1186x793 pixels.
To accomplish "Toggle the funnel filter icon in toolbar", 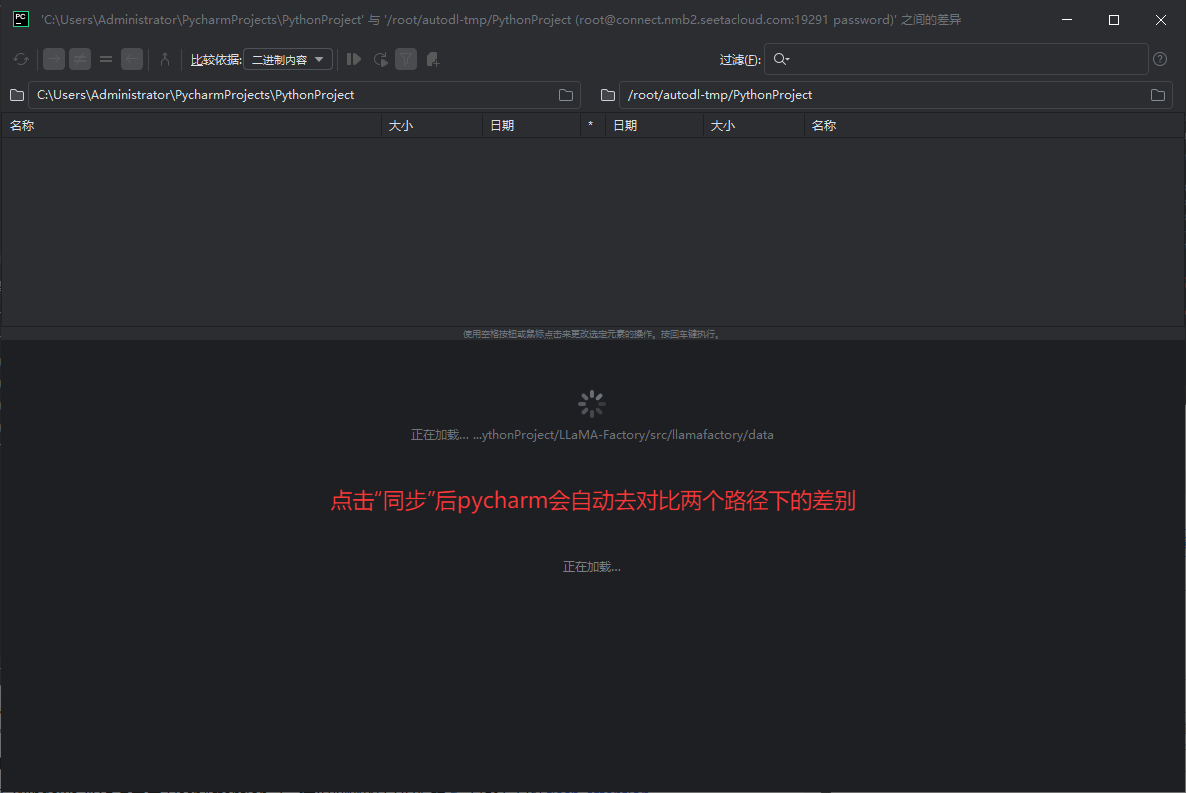I will pos(406,59).
